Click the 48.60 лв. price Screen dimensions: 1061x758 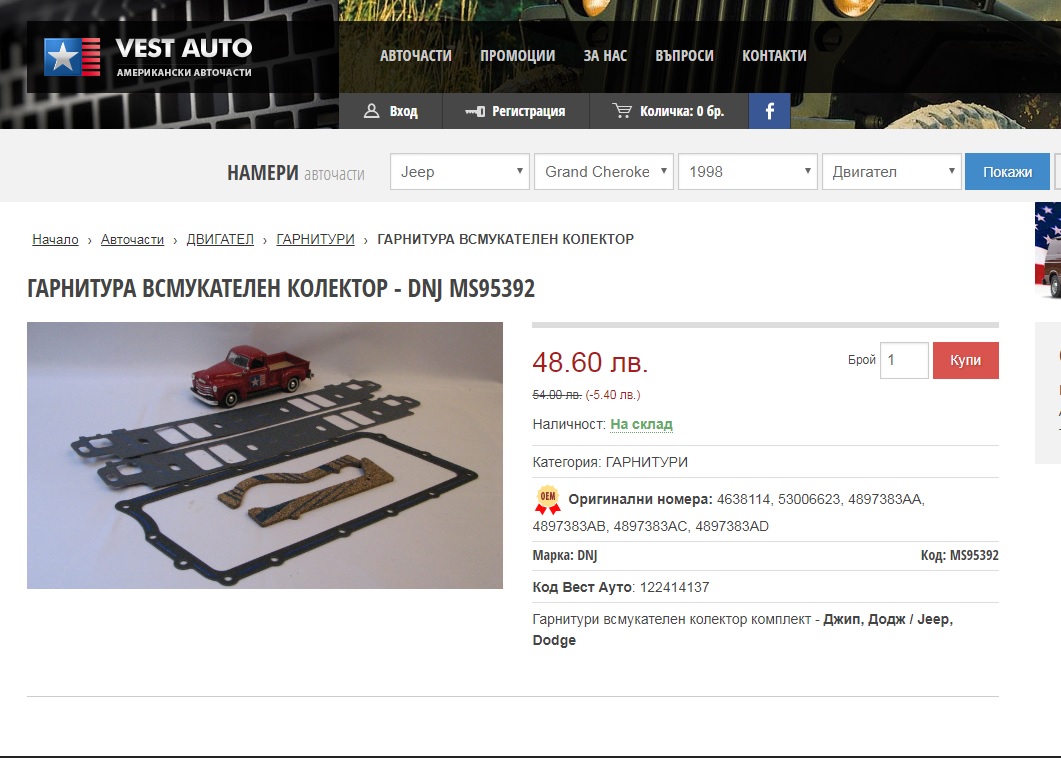pyautogui.click(x=590, y=362)
